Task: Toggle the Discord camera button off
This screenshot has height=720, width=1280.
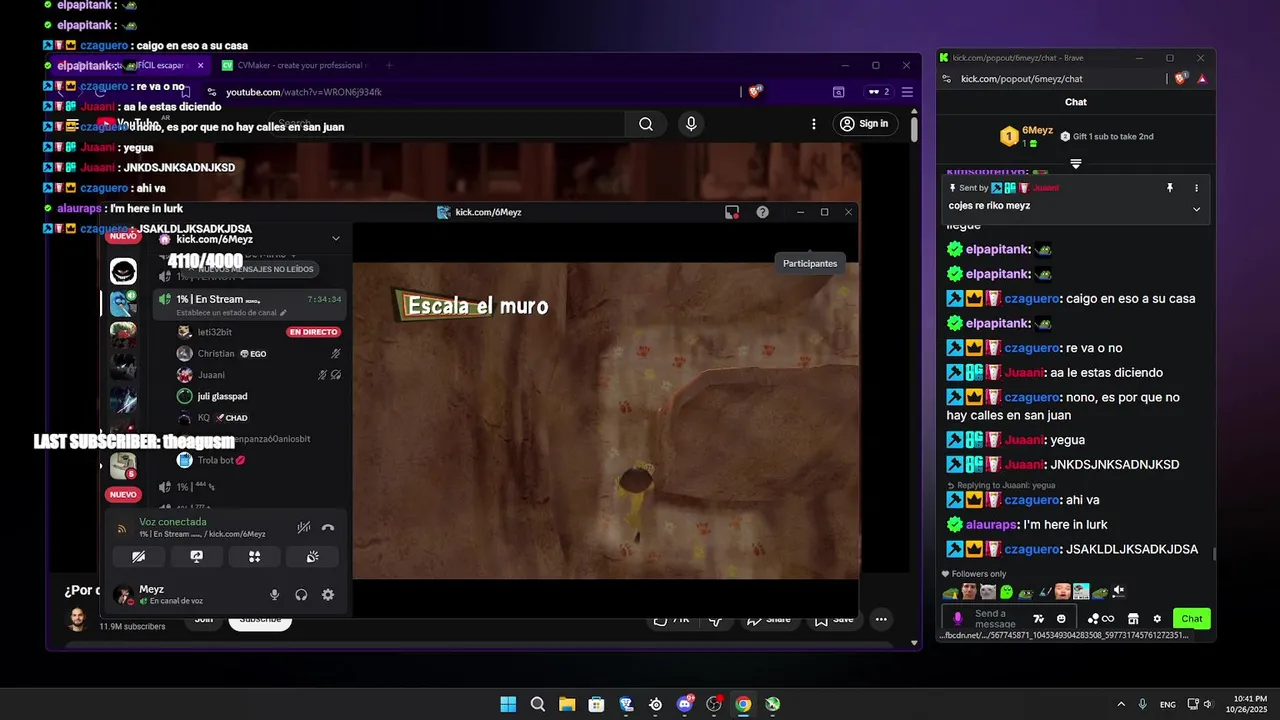Action: pyautogui.click(x=139, y=557)
